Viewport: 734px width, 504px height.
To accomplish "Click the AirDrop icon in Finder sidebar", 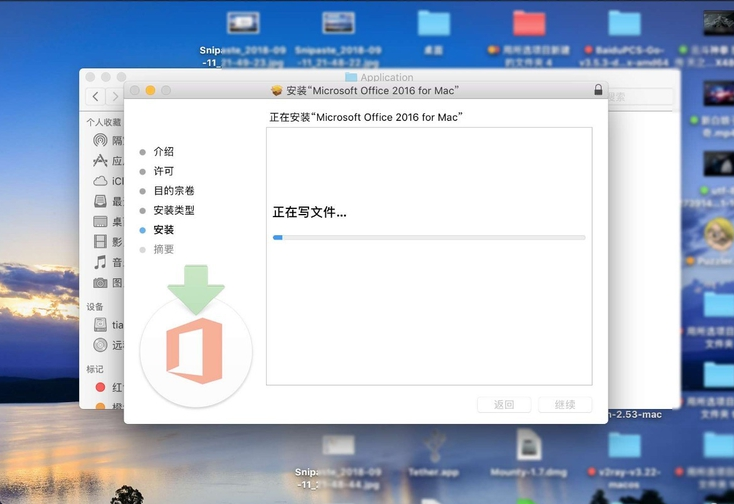I will tap(100, 141).
